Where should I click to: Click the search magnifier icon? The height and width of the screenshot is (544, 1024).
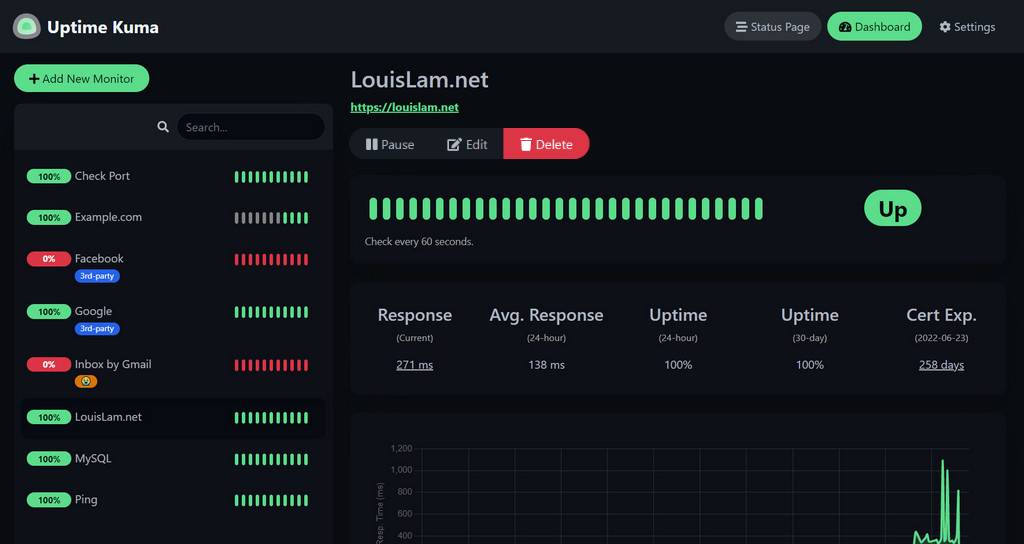pyautogui.click(x=163, y=127)
